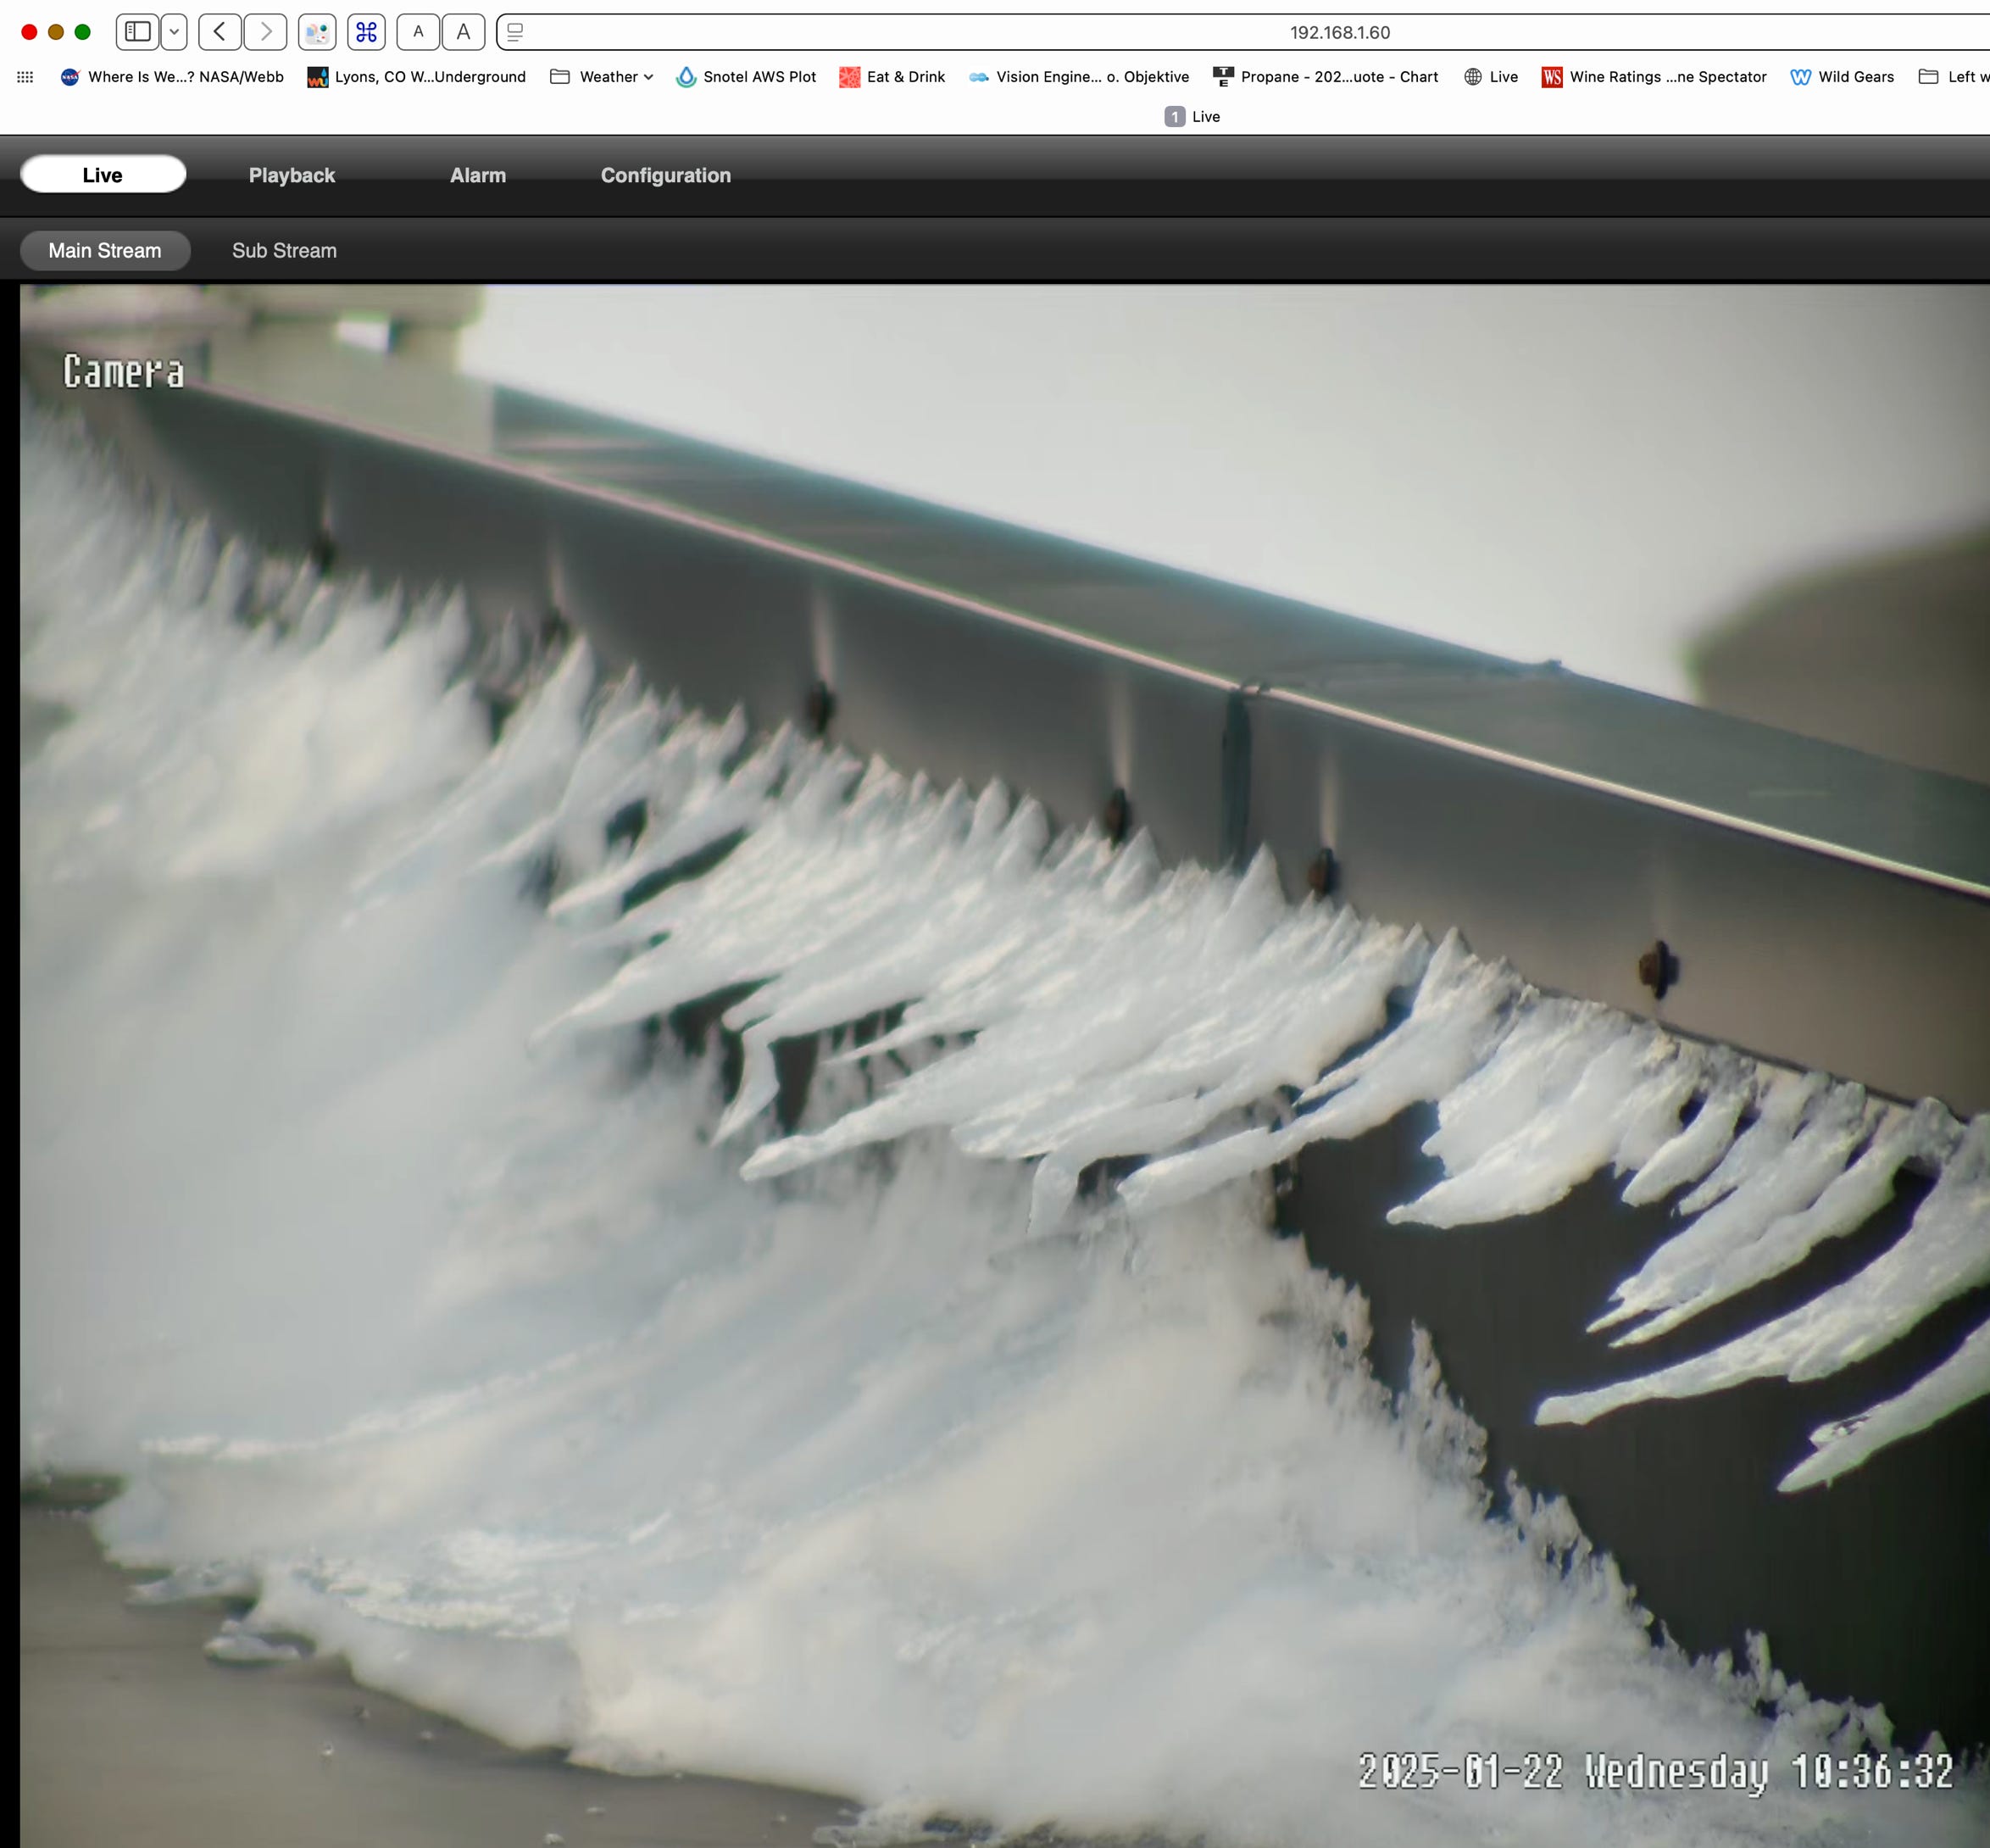Open the Configuration tab

[x=666, y=175]
